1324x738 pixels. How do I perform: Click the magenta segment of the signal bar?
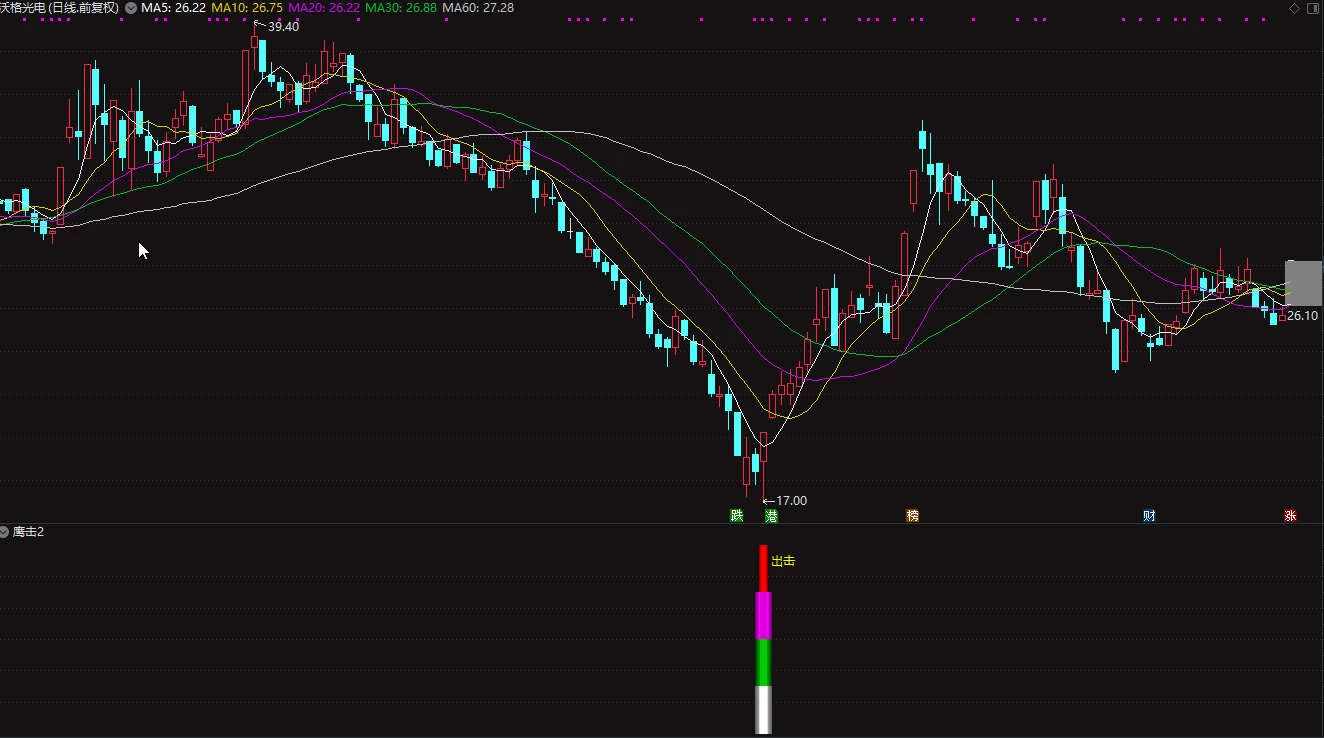763,615
